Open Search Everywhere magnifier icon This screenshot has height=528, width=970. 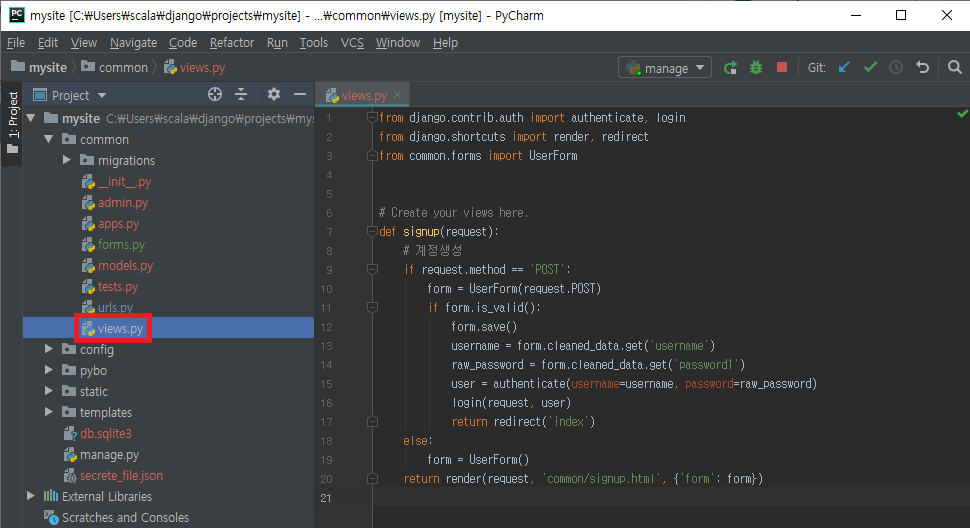coord(955,67)
